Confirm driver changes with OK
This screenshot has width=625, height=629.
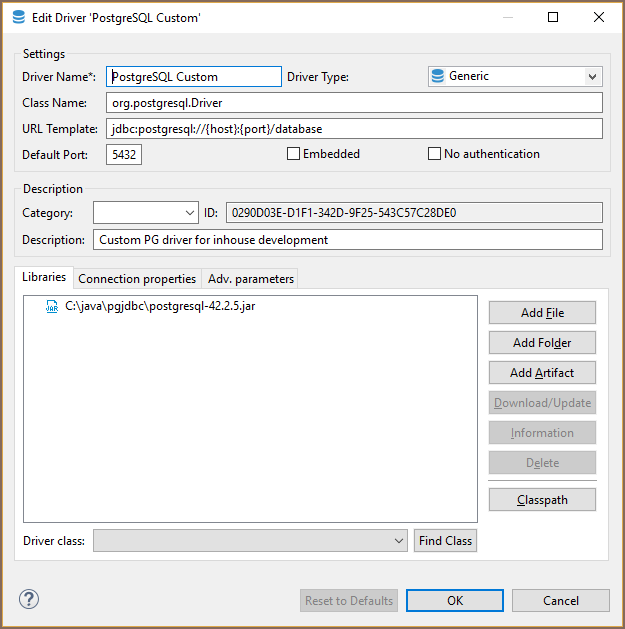tap(454, 601)
